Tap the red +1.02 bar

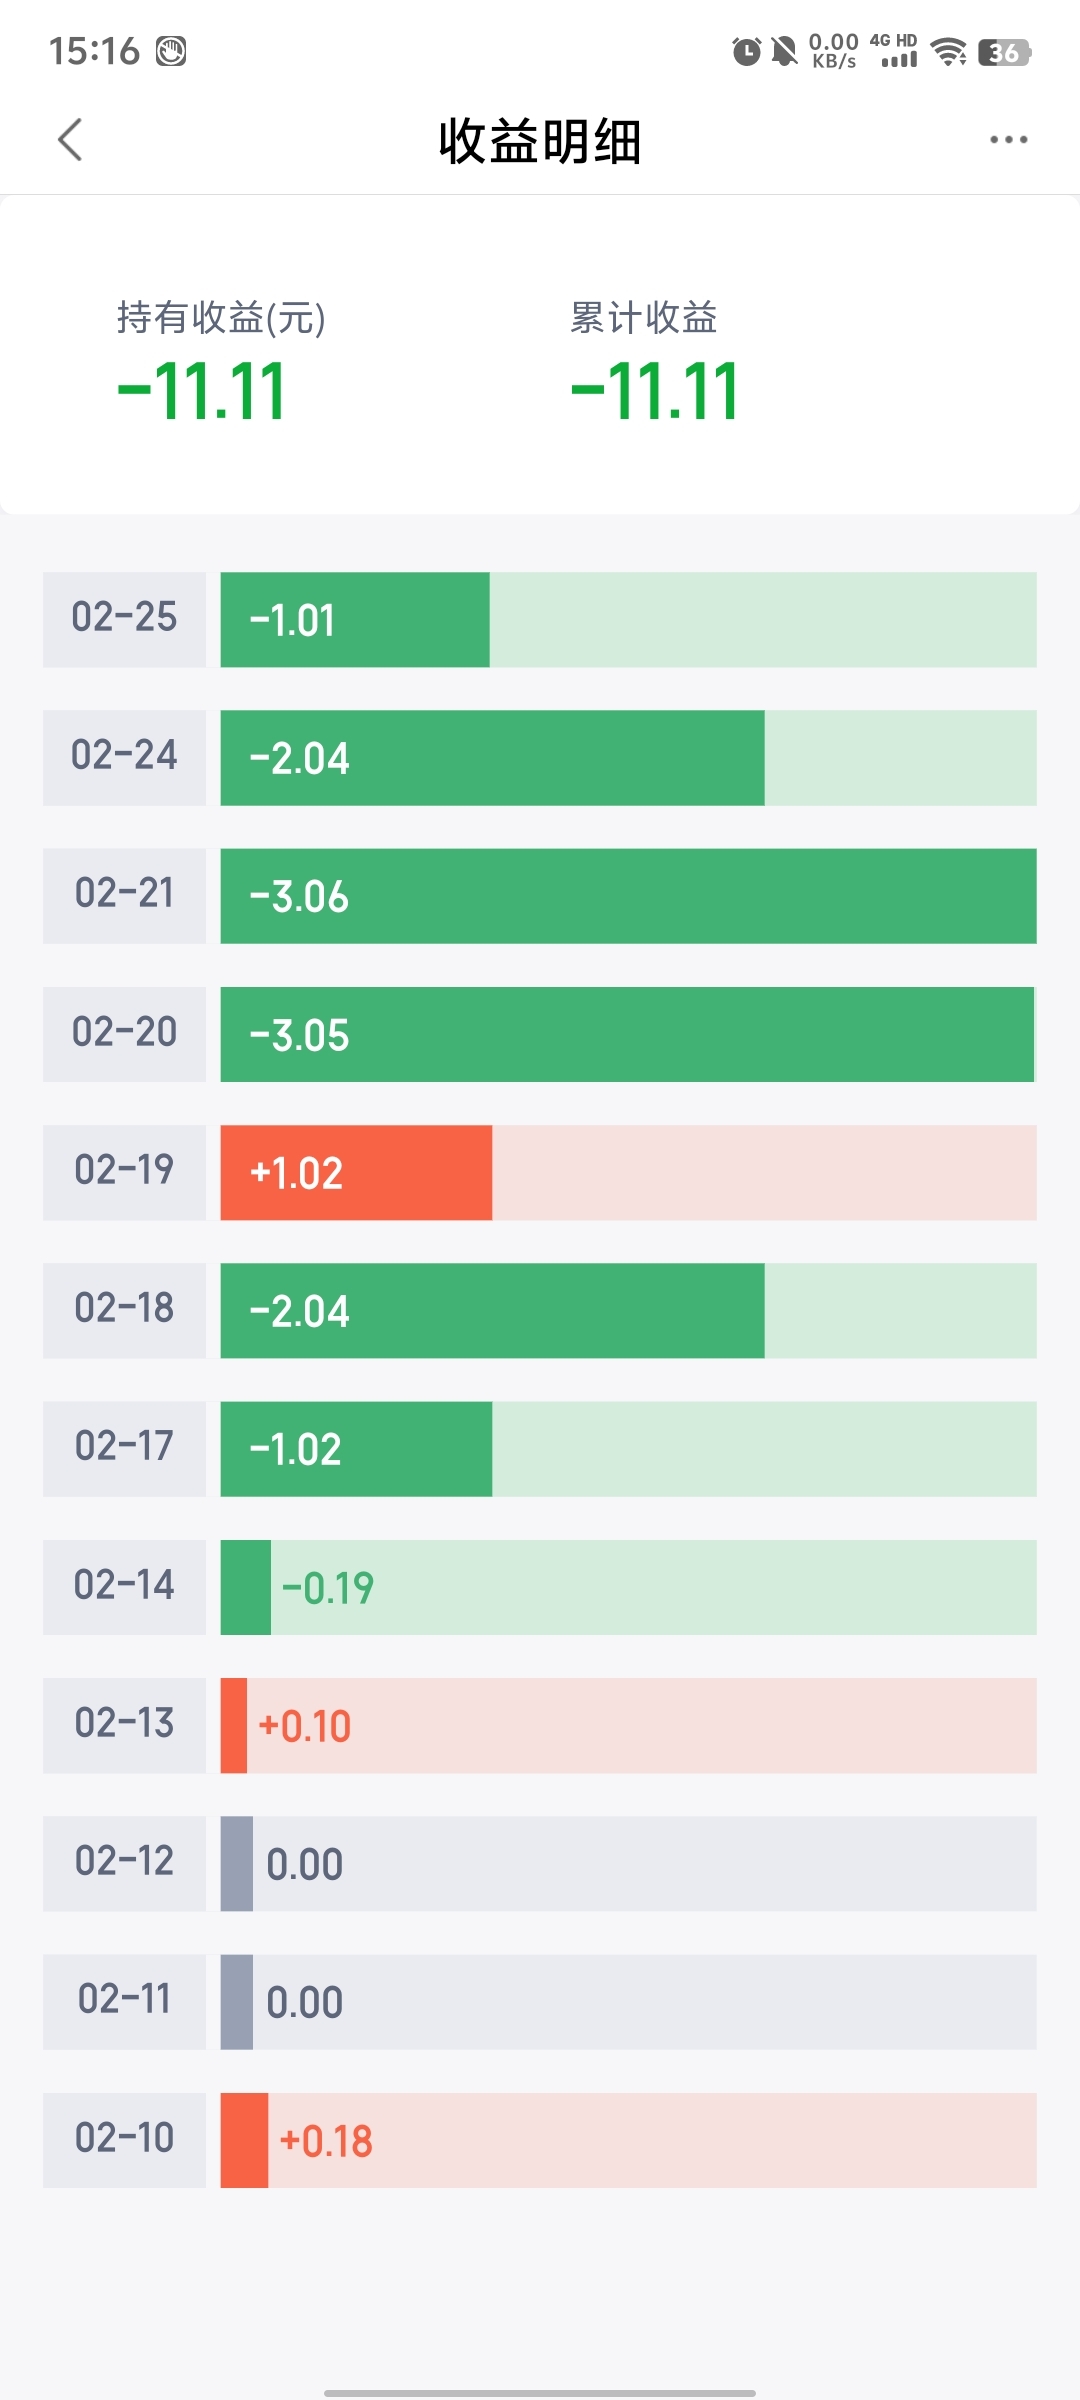[356, 1173]
